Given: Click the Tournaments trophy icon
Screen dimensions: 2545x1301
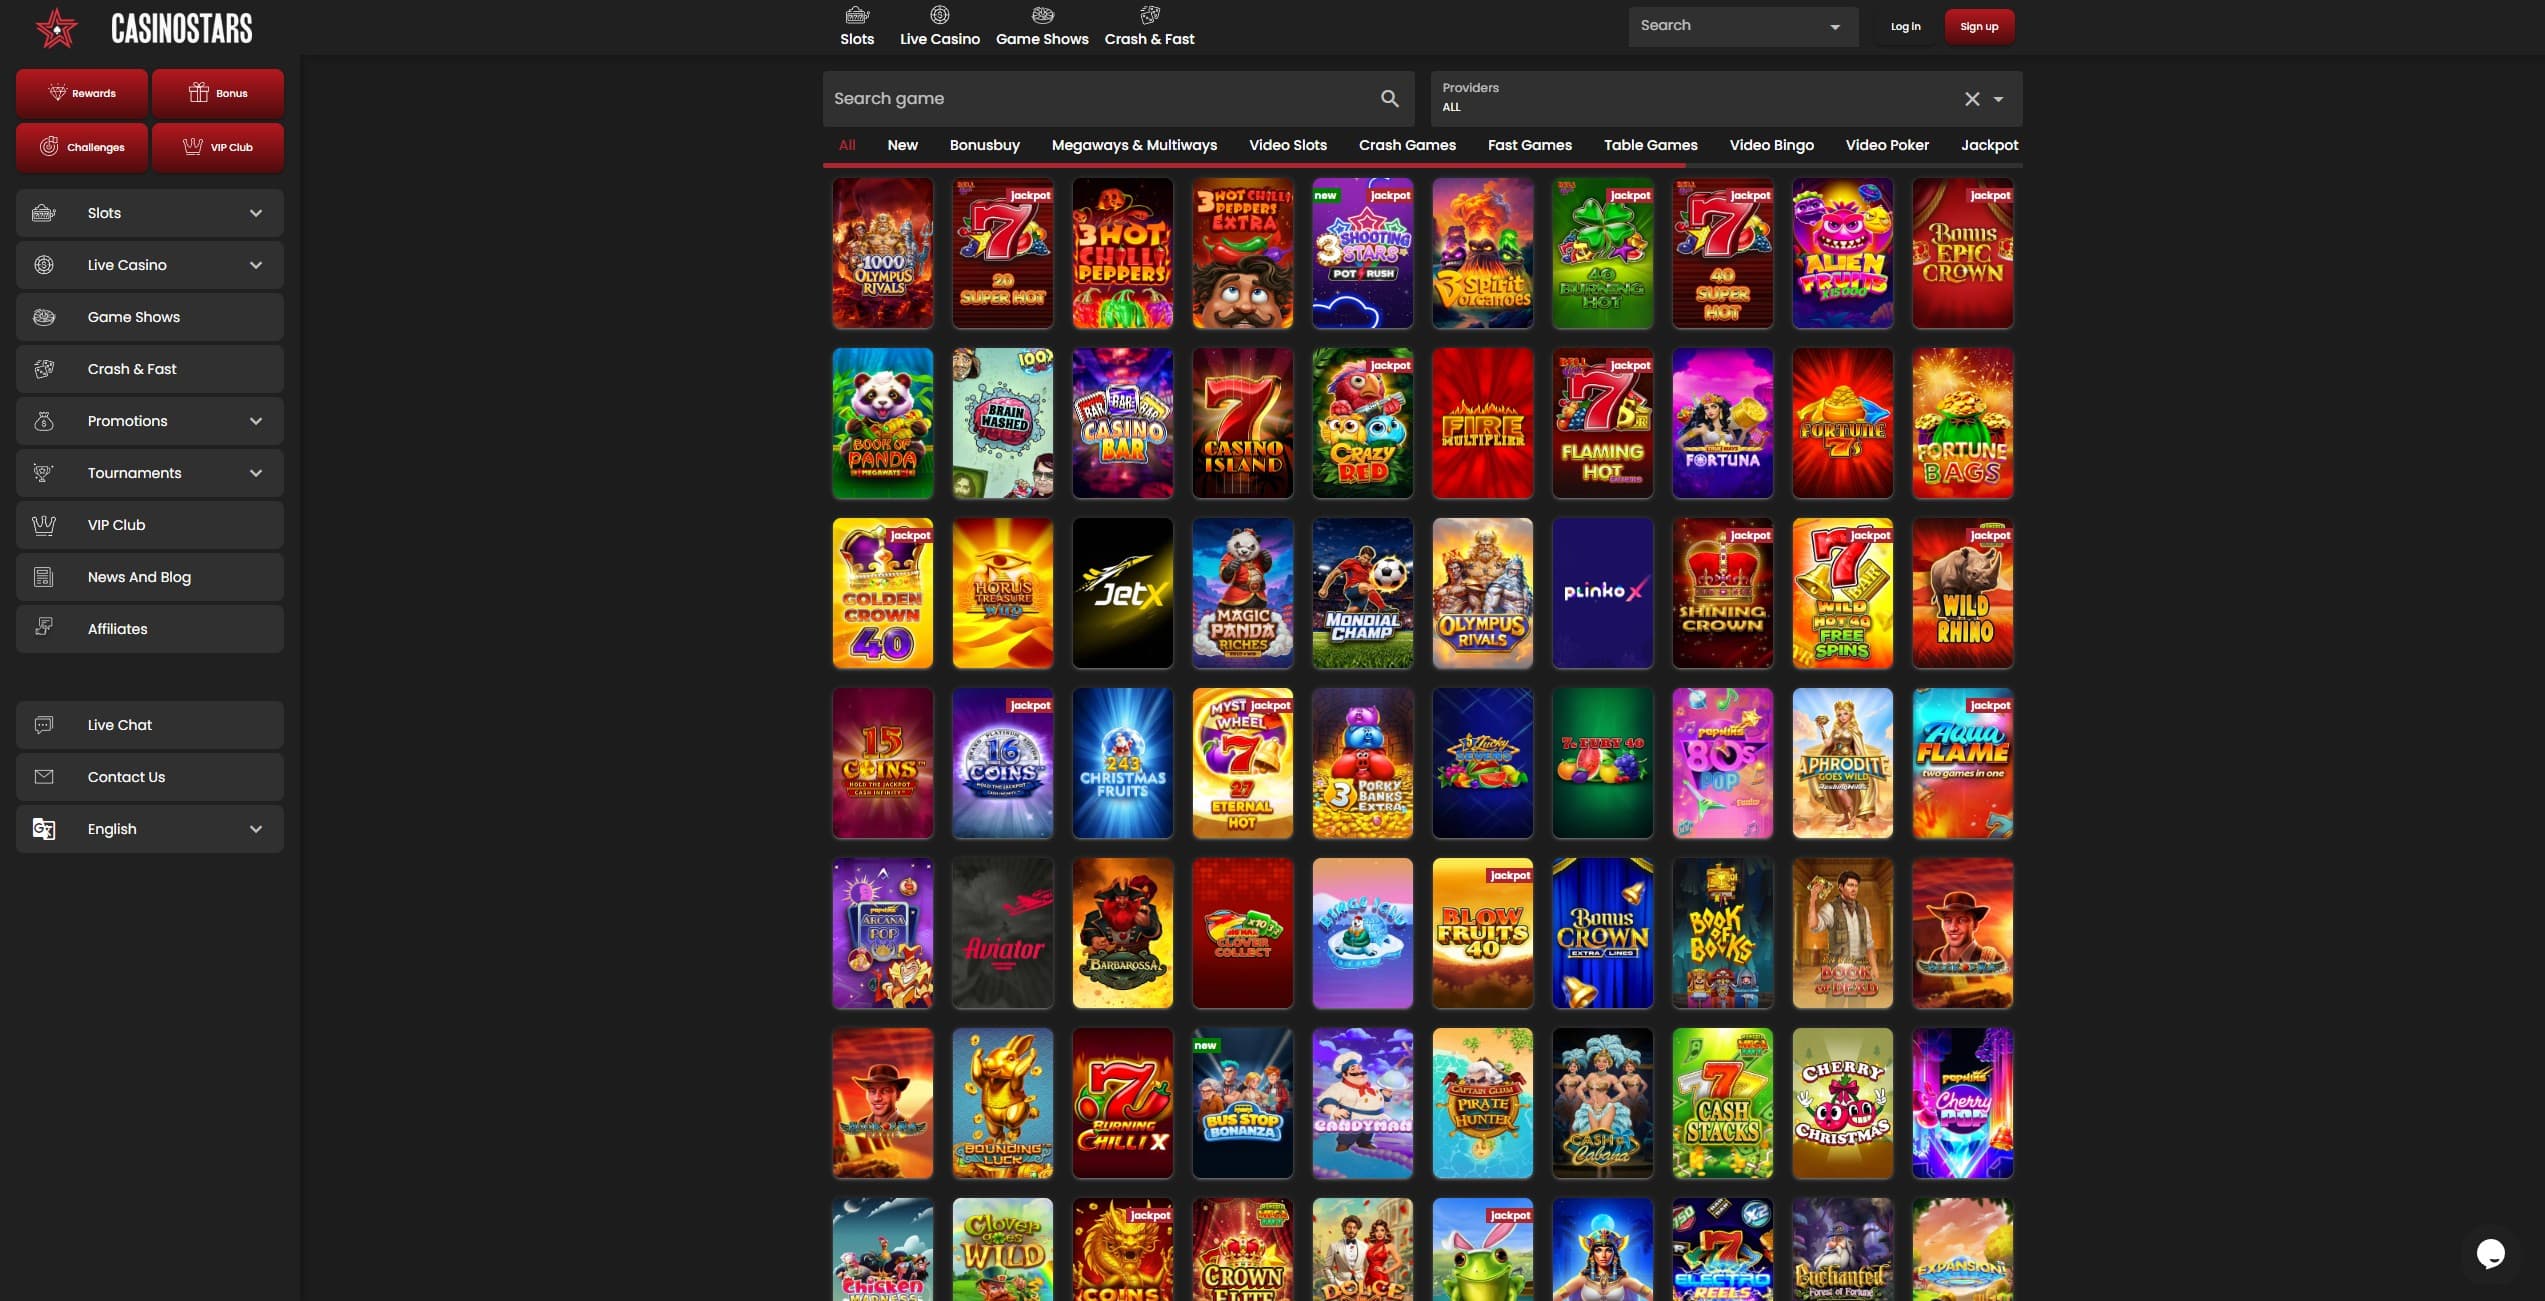Looking at the screenshot, I should (x=43, y=473).
